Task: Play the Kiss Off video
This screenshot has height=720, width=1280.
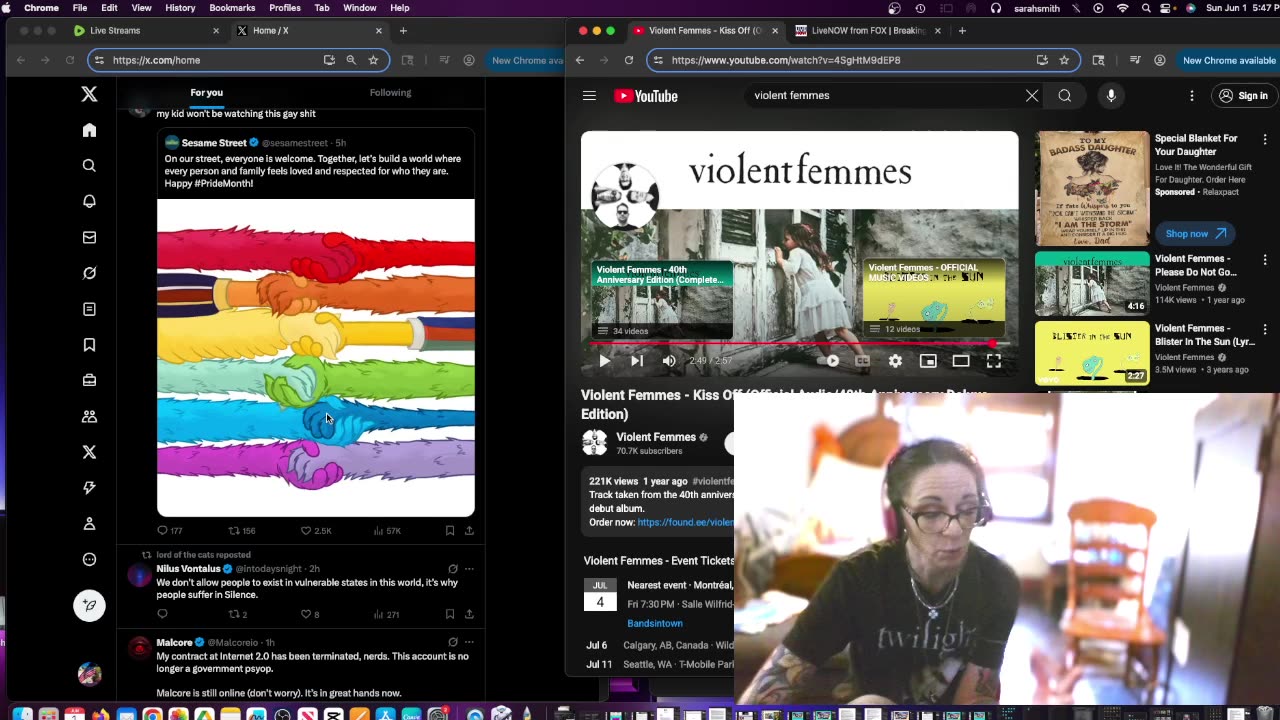Action: [604, 361]
